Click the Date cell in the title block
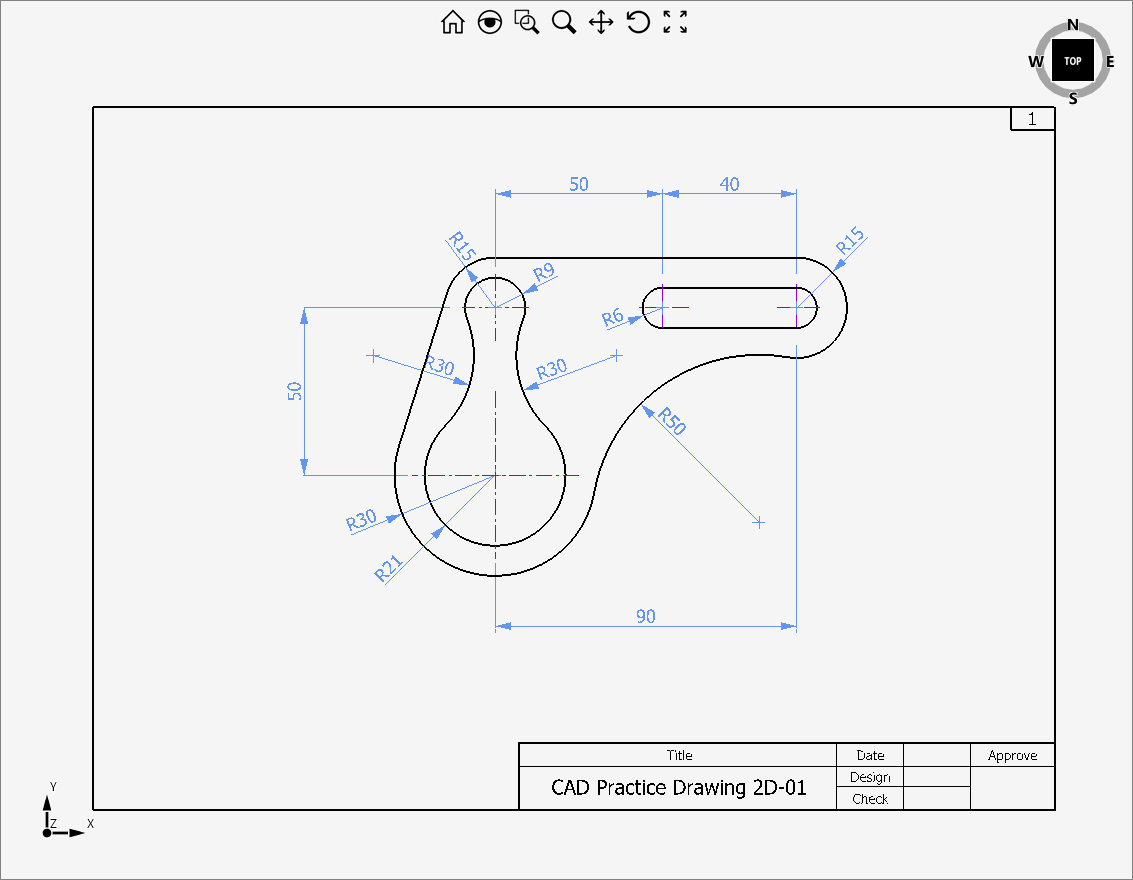 (x=869, y=755)
